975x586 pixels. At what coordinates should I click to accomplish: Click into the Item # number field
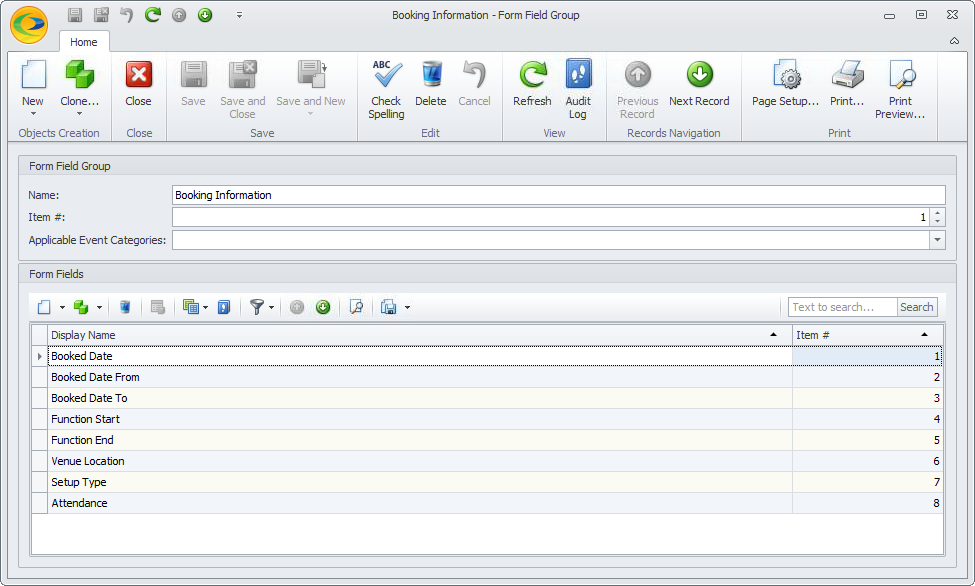(551, 217)
